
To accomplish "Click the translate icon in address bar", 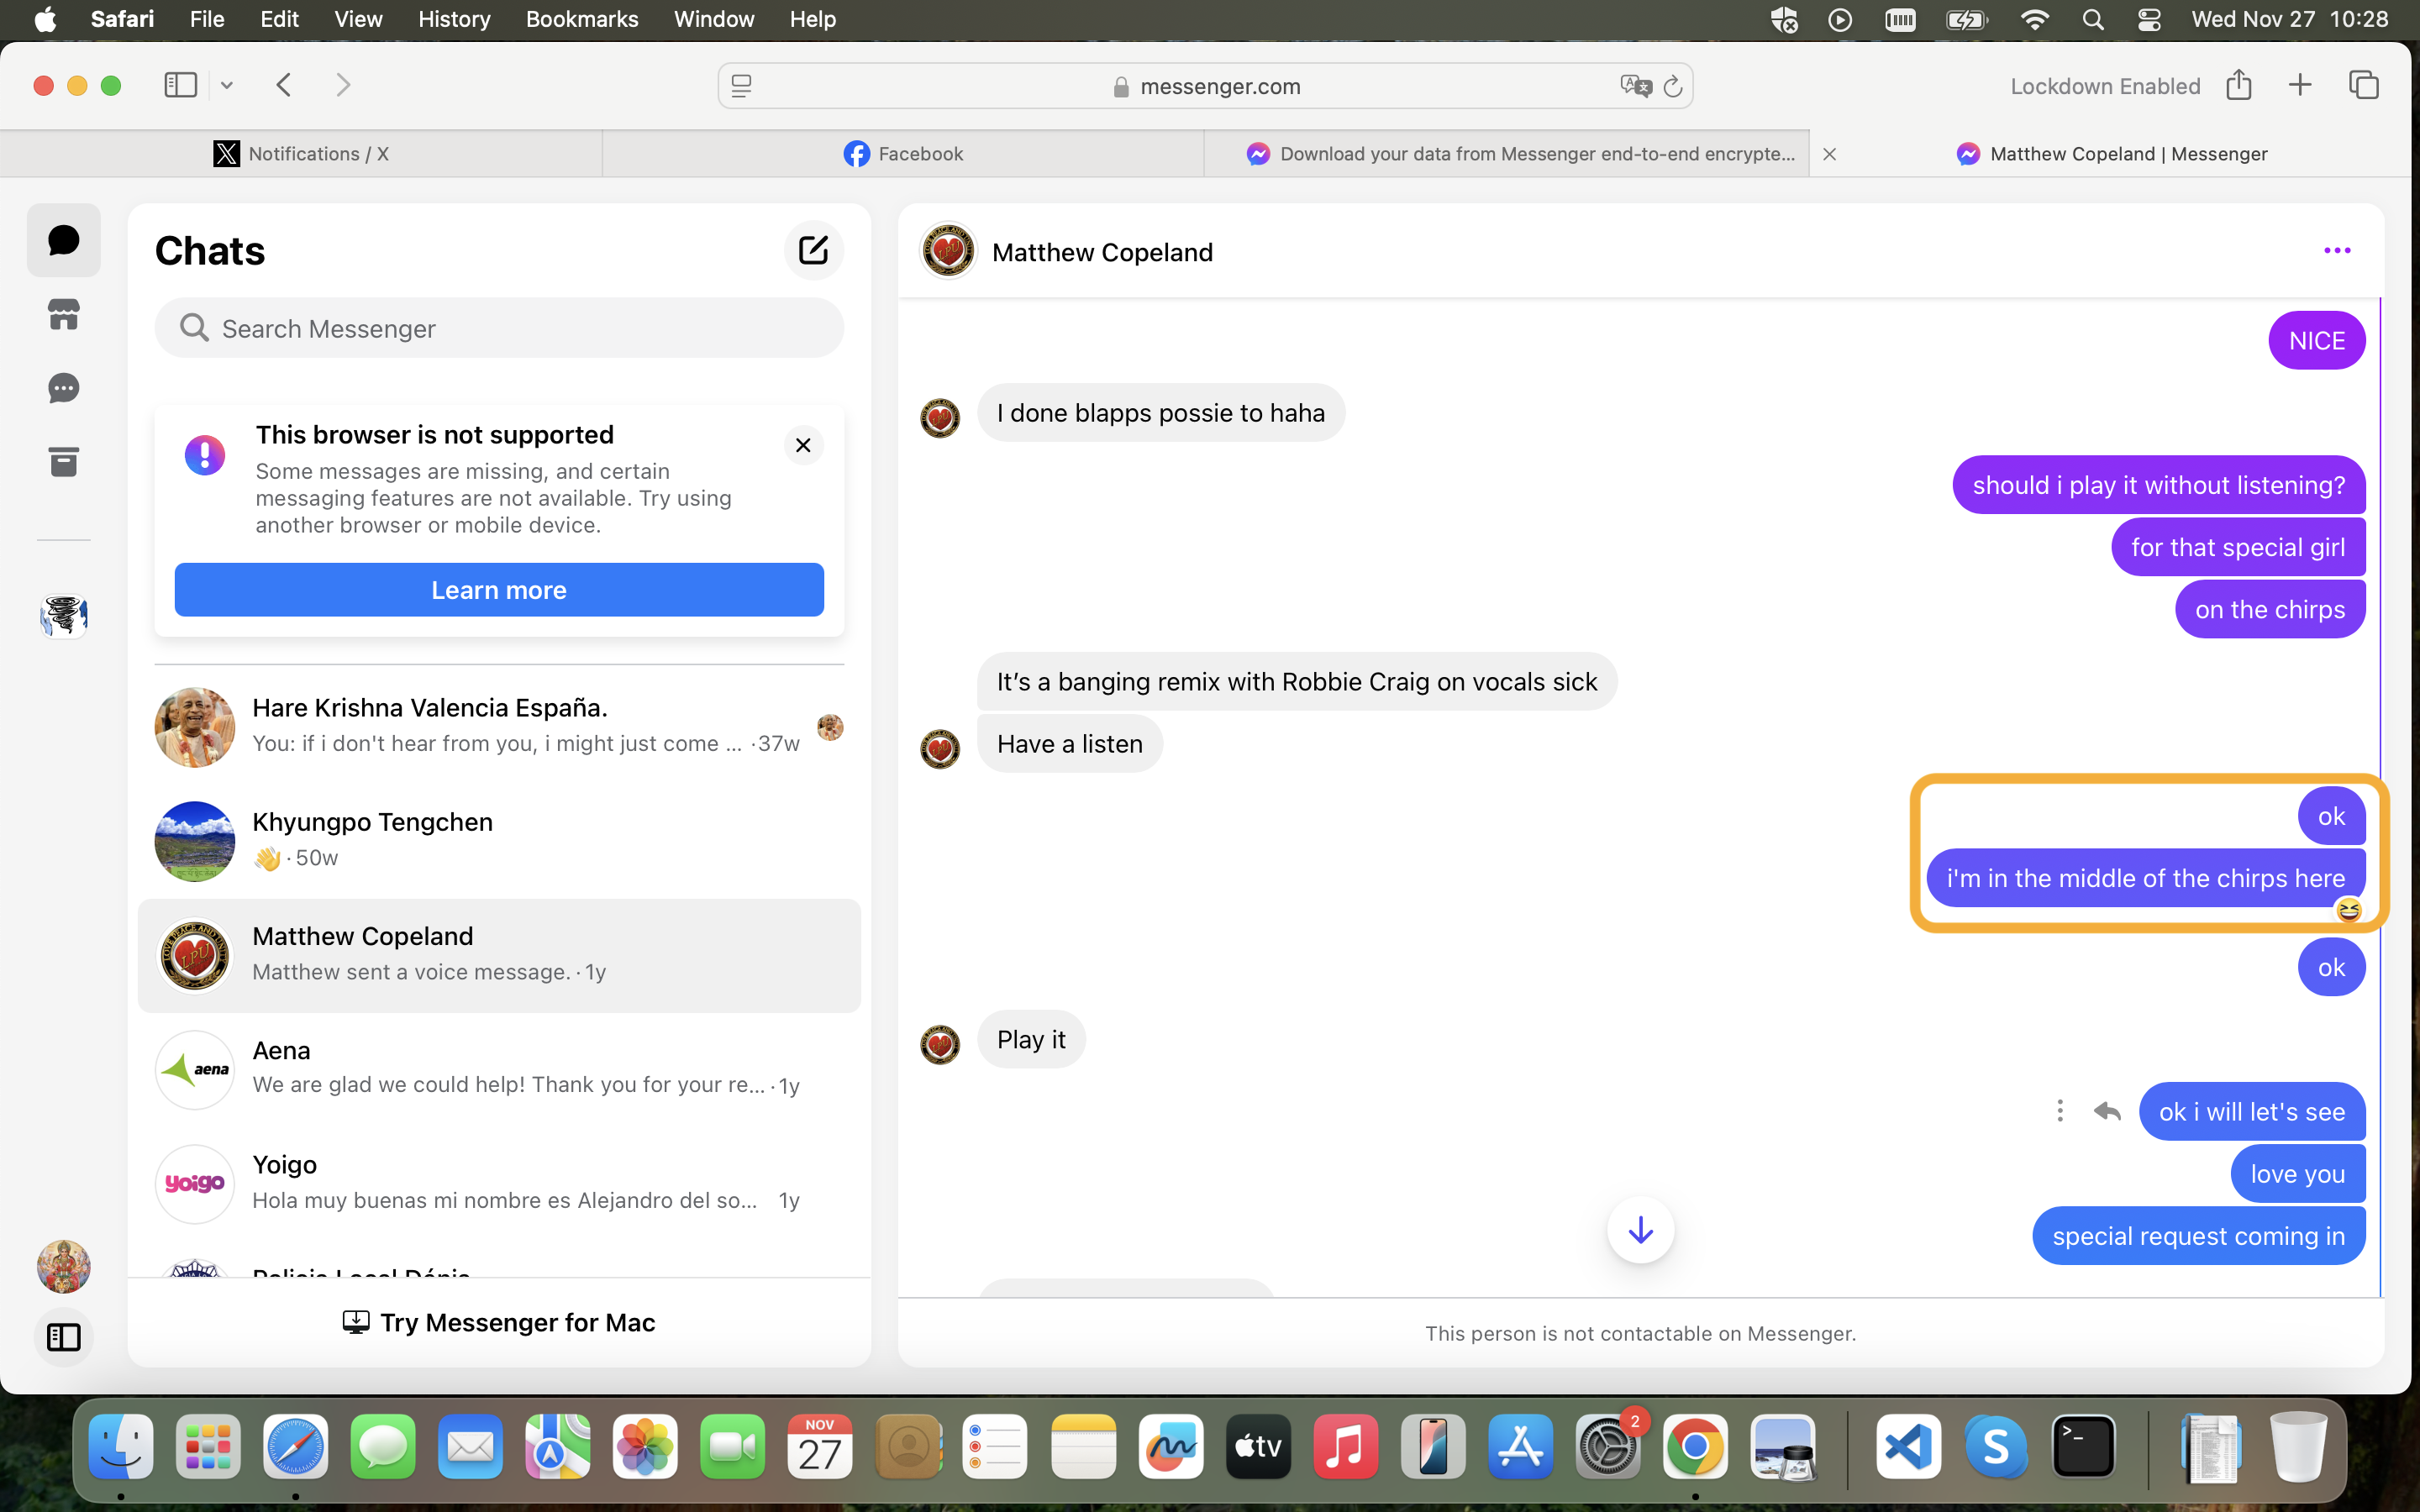I will click(x=1635, y=86).
